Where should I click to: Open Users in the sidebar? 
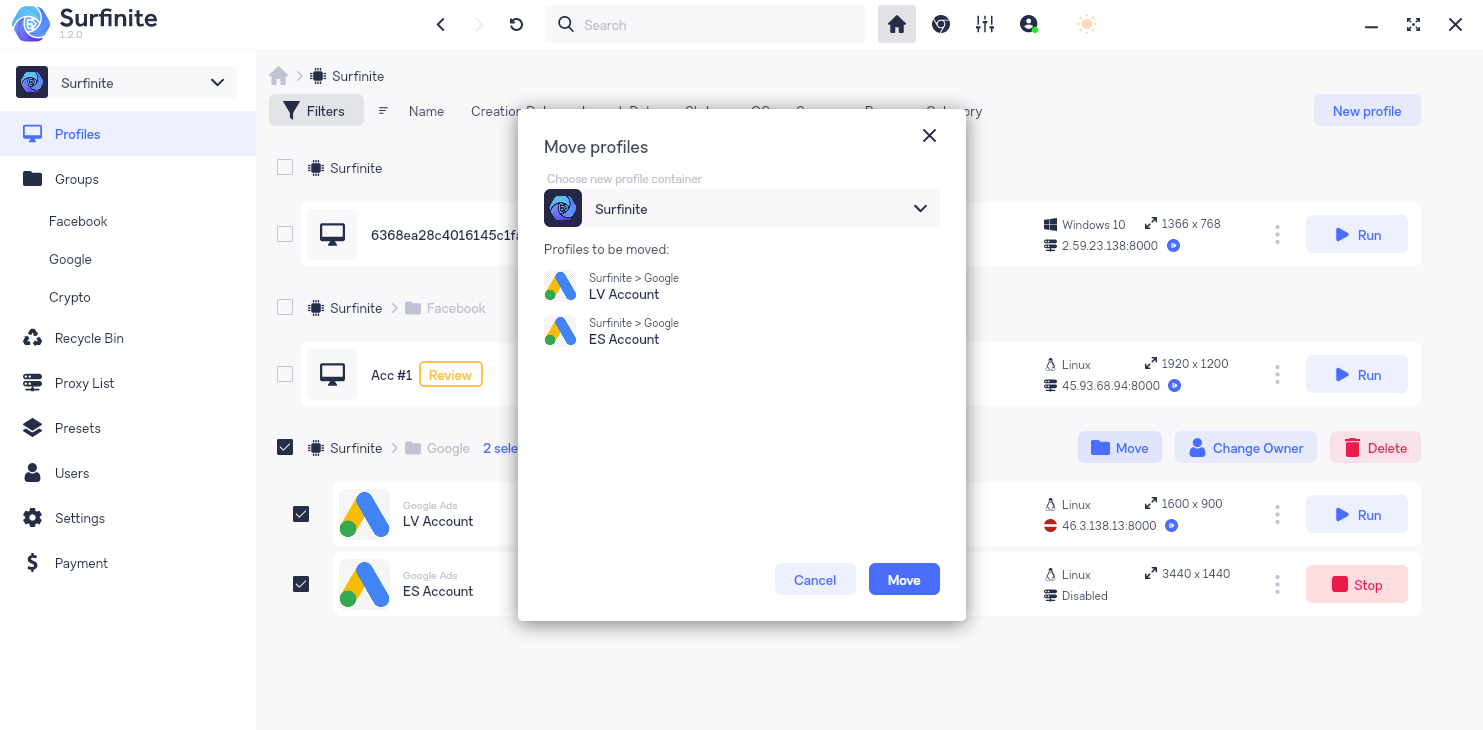(x=128, y=473)
